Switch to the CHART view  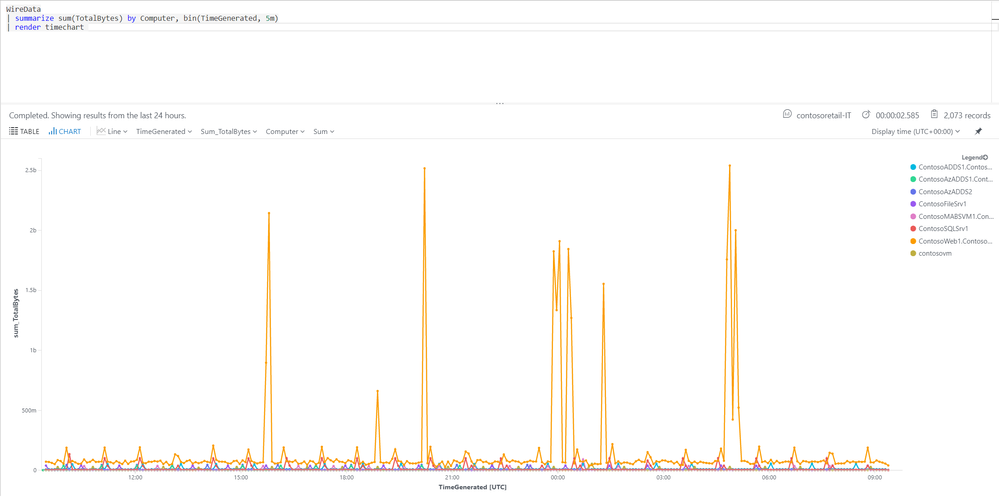(65, 131)
